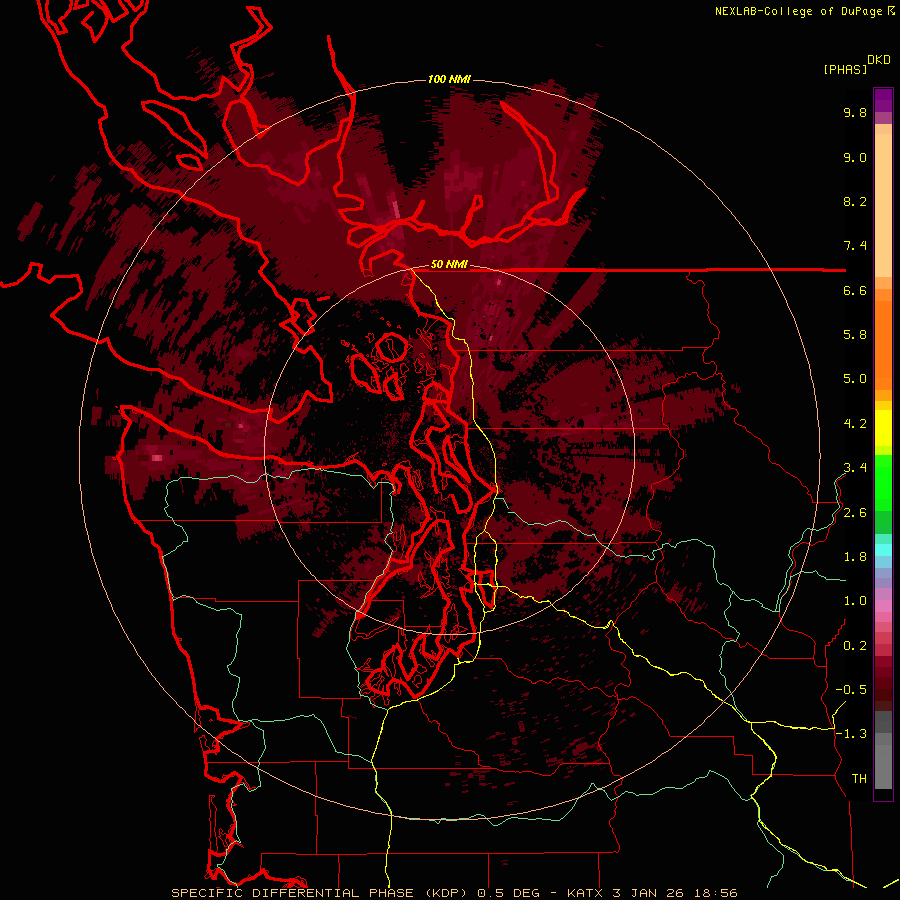Click the 7.4 value on the color scale
The image size is (900, 900).
(855, 246)
